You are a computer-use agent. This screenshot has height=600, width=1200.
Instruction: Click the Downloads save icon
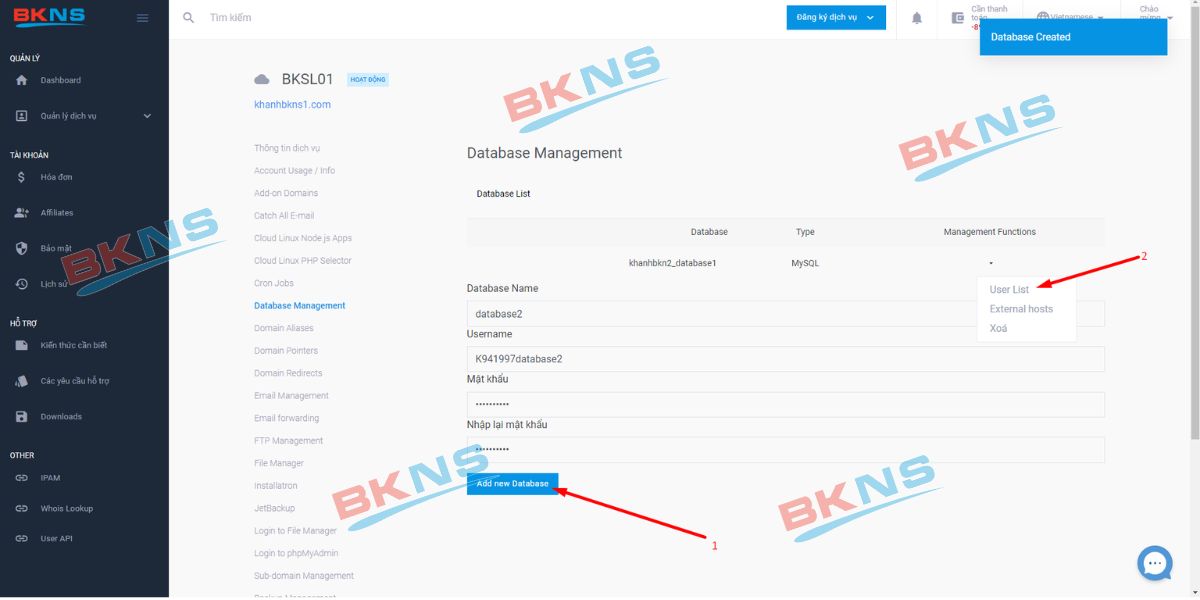pos(22,417)
